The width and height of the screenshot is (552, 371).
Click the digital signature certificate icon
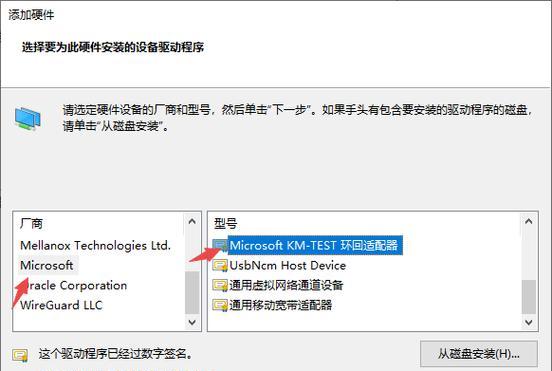[x=20, y=355]
